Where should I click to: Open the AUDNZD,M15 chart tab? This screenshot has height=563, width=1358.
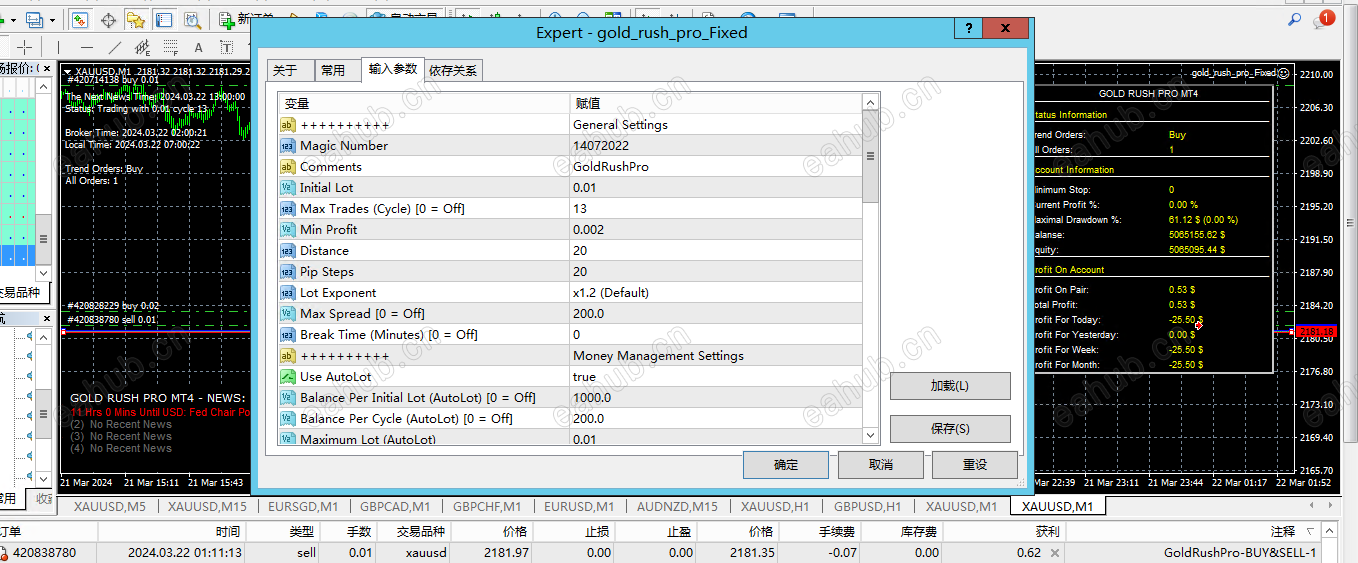tap(677, 506)
